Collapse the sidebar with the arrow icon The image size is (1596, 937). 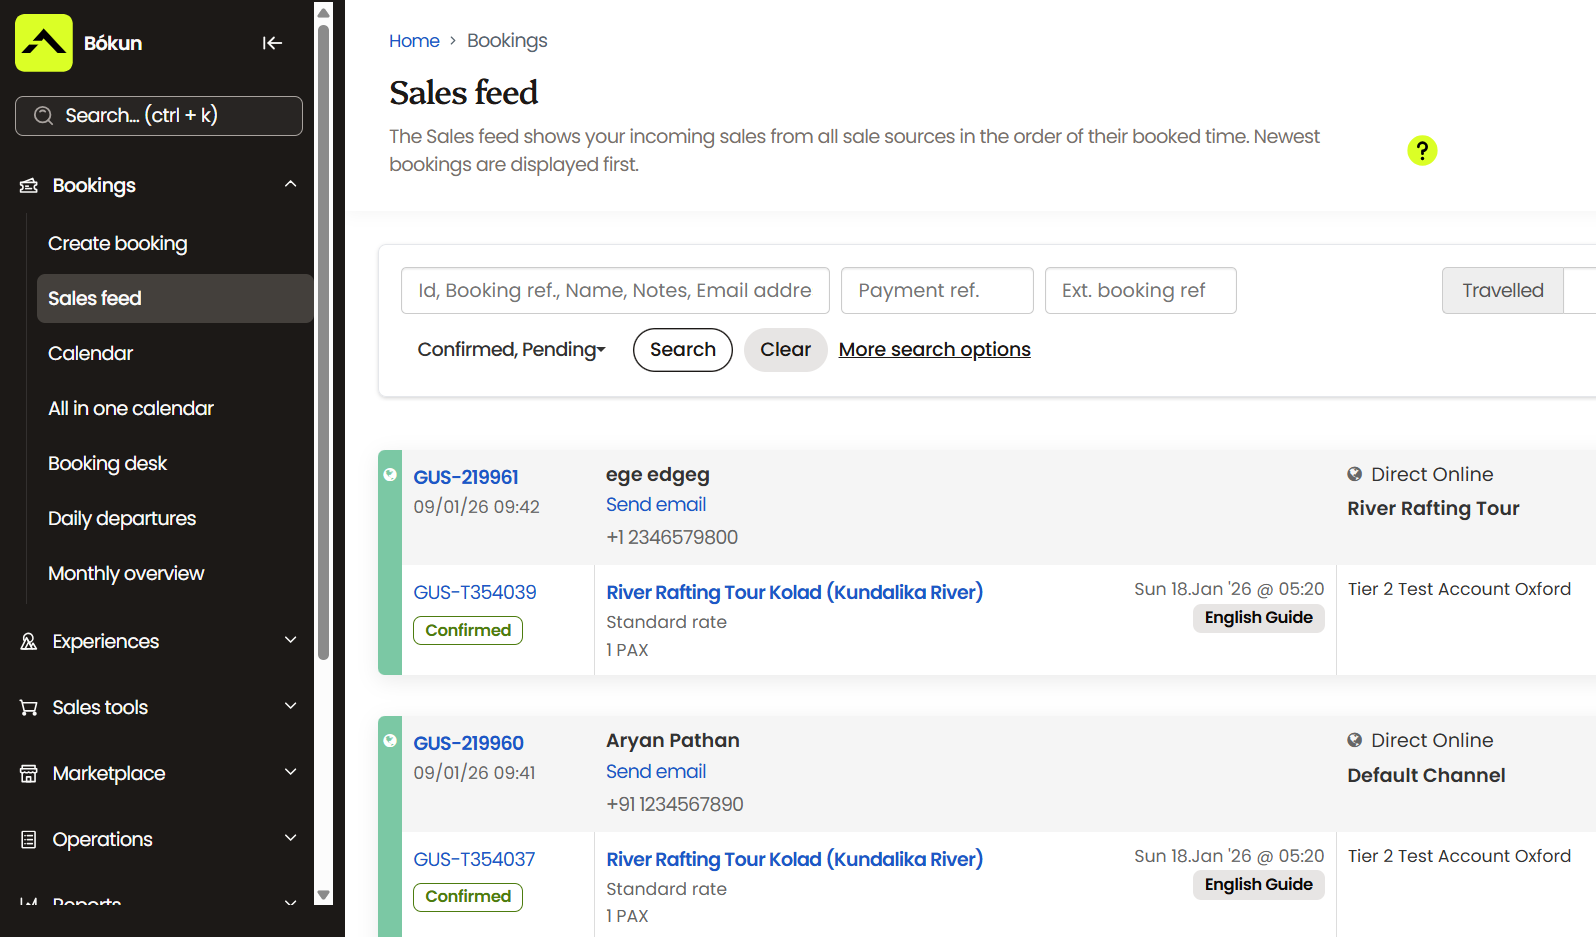coord(272,43)
